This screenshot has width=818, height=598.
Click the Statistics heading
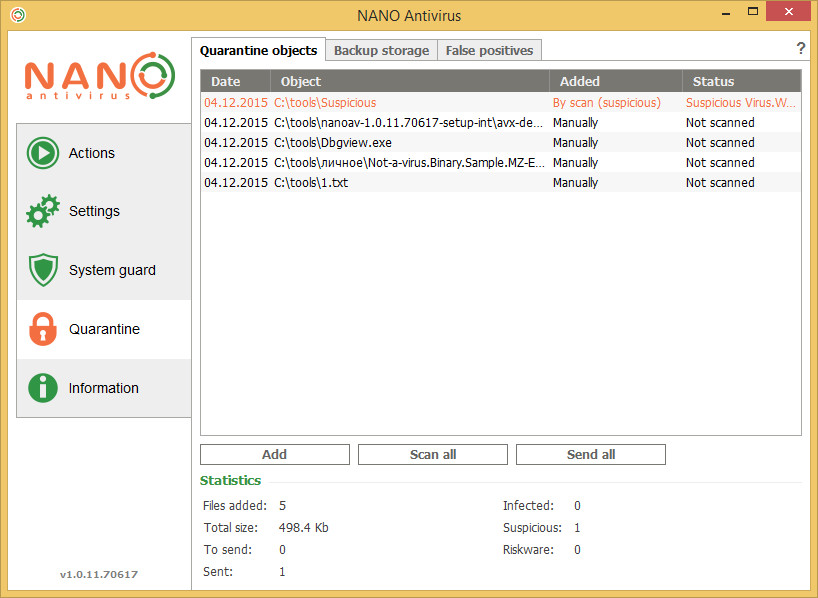click(x=231, y=481)
